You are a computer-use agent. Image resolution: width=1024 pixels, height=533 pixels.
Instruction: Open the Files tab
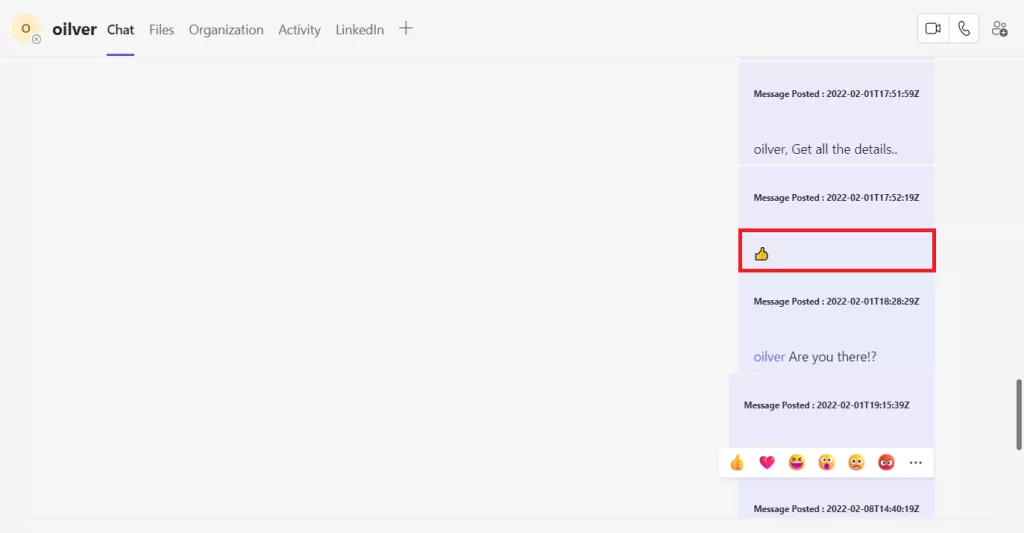click(x=161, y=29)
